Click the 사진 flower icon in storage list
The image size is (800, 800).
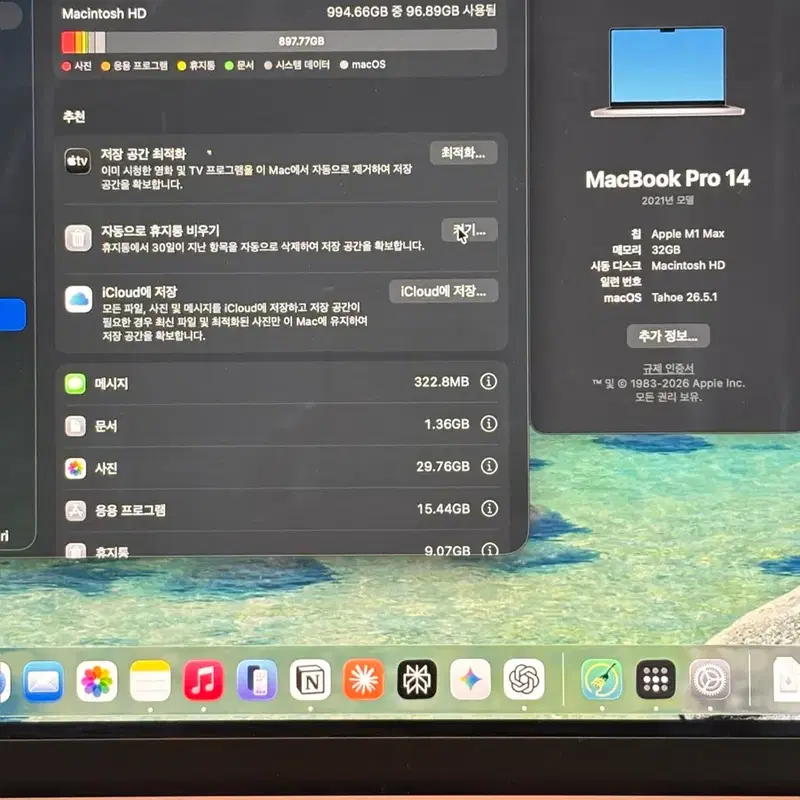click(76, 468)
